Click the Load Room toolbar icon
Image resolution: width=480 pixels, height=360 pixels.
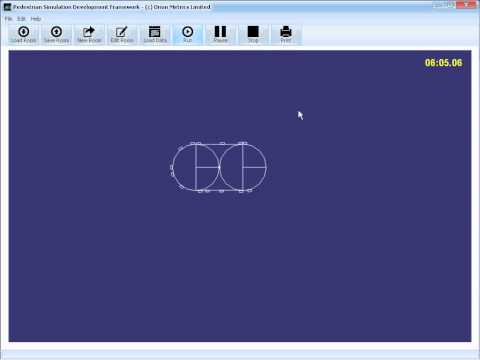click(x=23, y=34)
